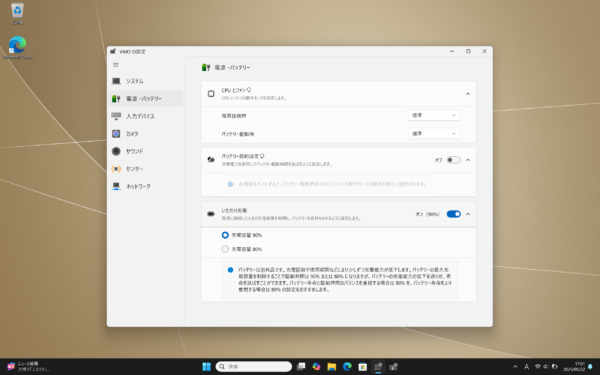Switch to サウンド settings
The height and width of the screenshot is (375, 600).
146,152
